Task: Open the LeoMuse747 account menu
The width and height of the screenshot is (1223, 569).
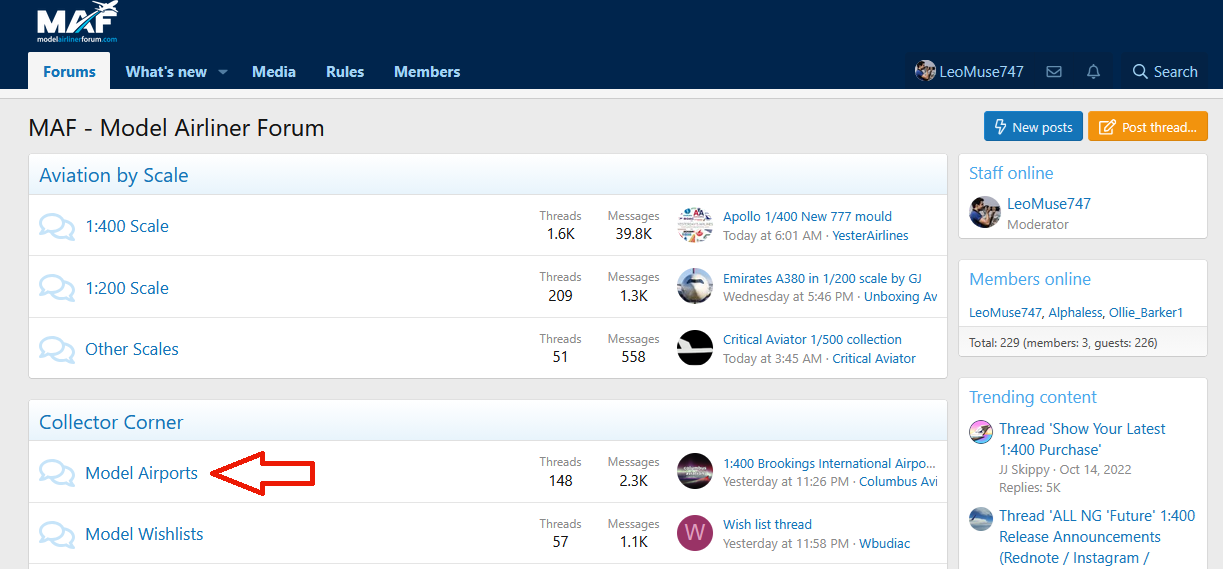Action: point(969,72)
